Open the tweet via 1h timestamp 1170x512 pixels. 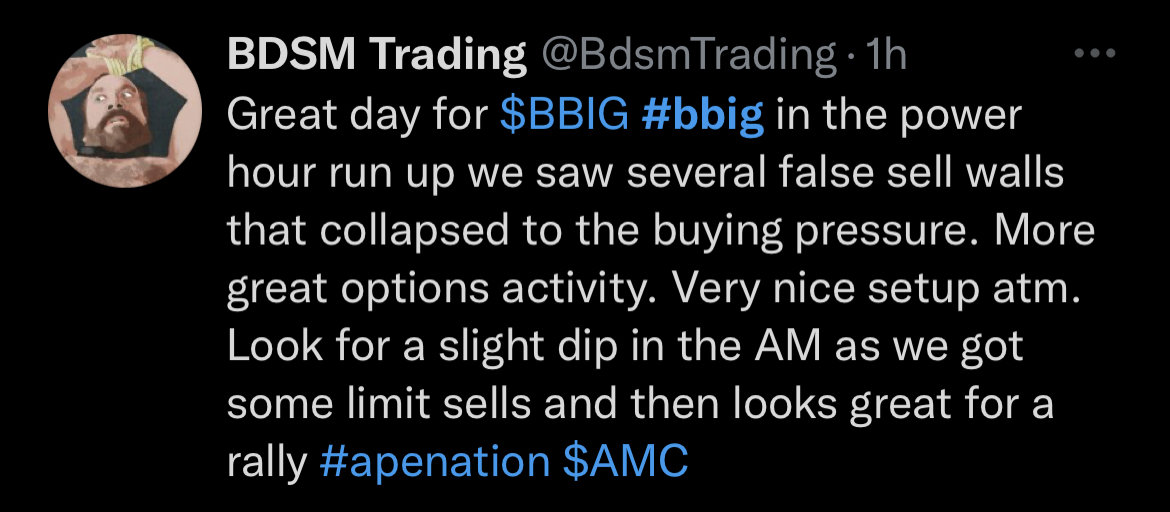coord(883,54)
